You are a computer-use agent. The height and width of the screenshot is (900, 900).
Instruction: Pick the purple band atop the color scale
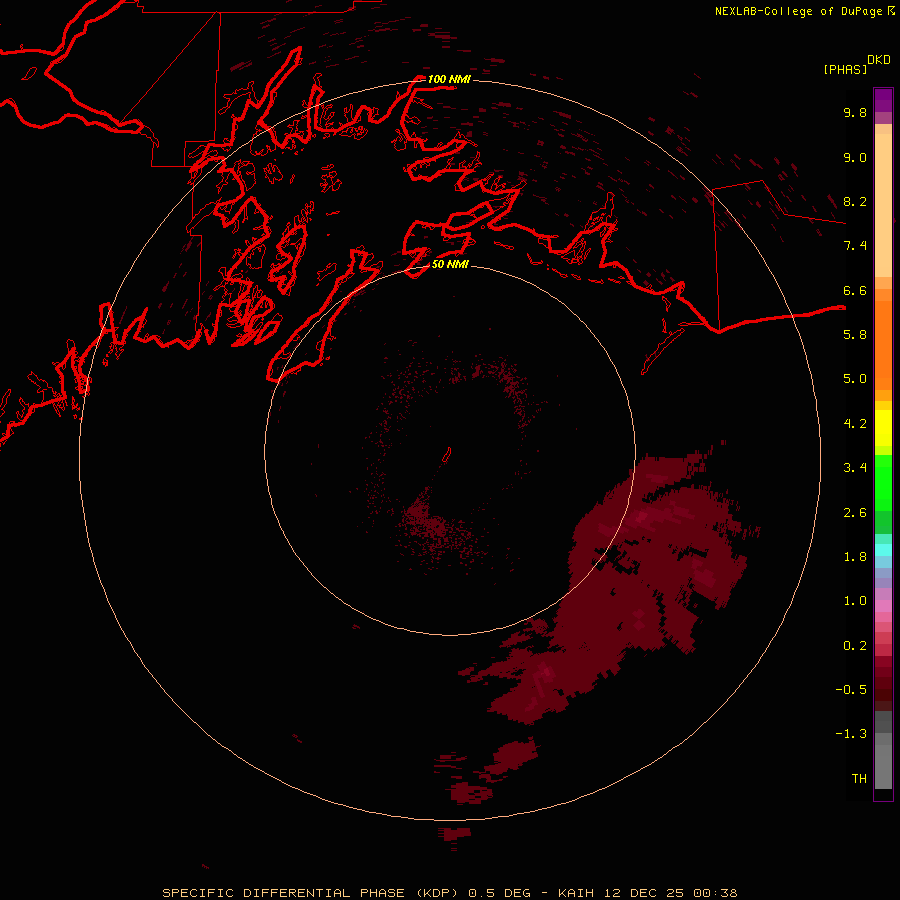tap(883, 100)
